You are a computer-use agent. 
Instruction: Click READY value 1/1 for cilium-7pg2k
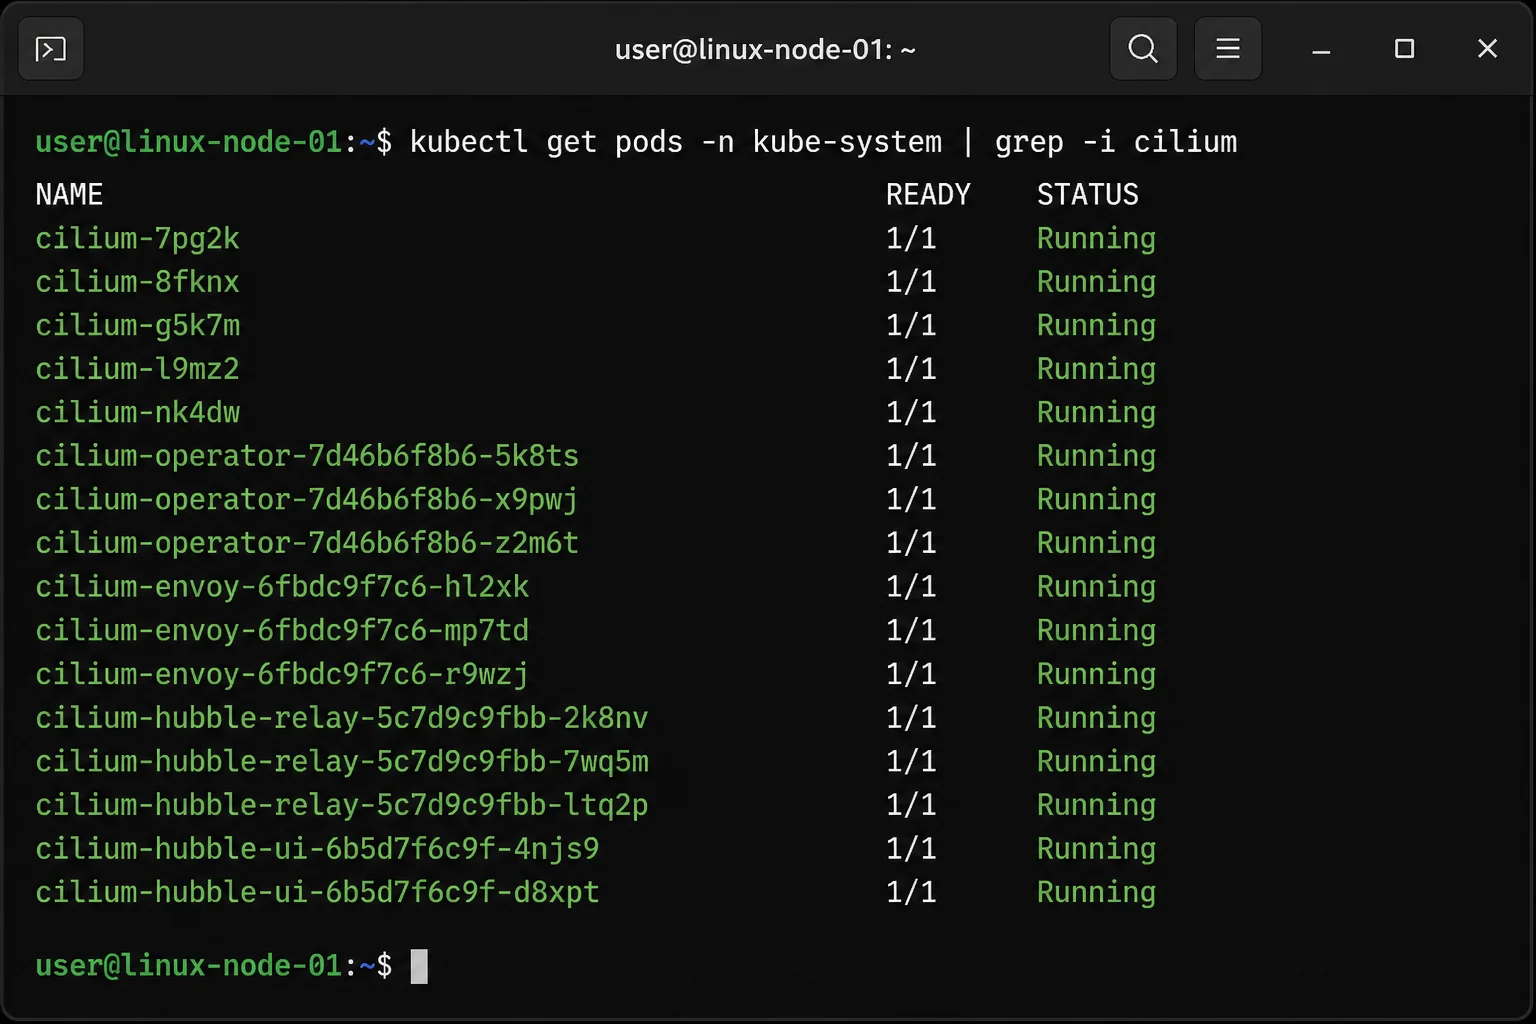(911, 239)
